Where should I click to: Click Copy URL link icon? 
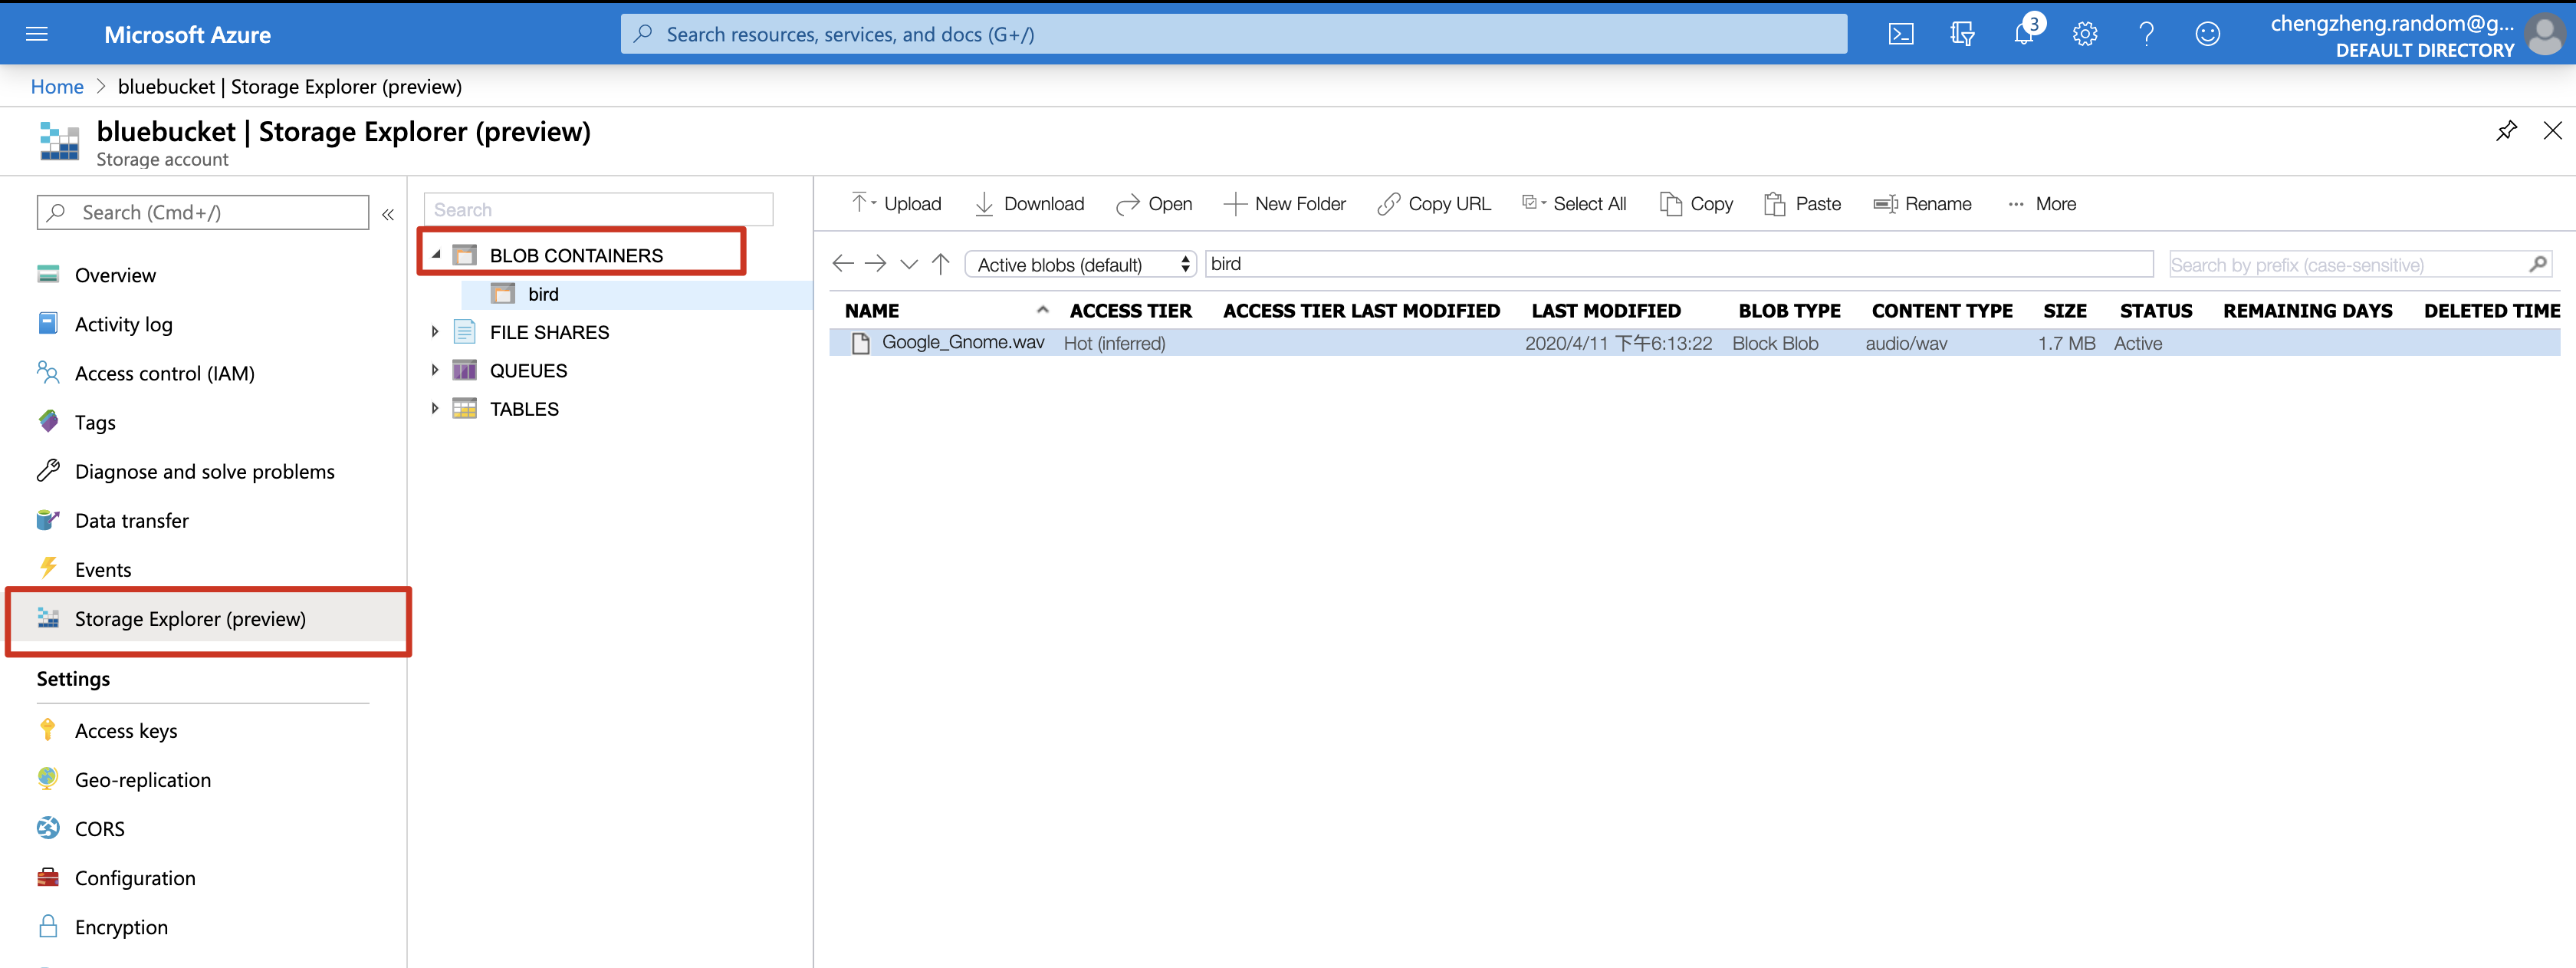[1389, 204]
